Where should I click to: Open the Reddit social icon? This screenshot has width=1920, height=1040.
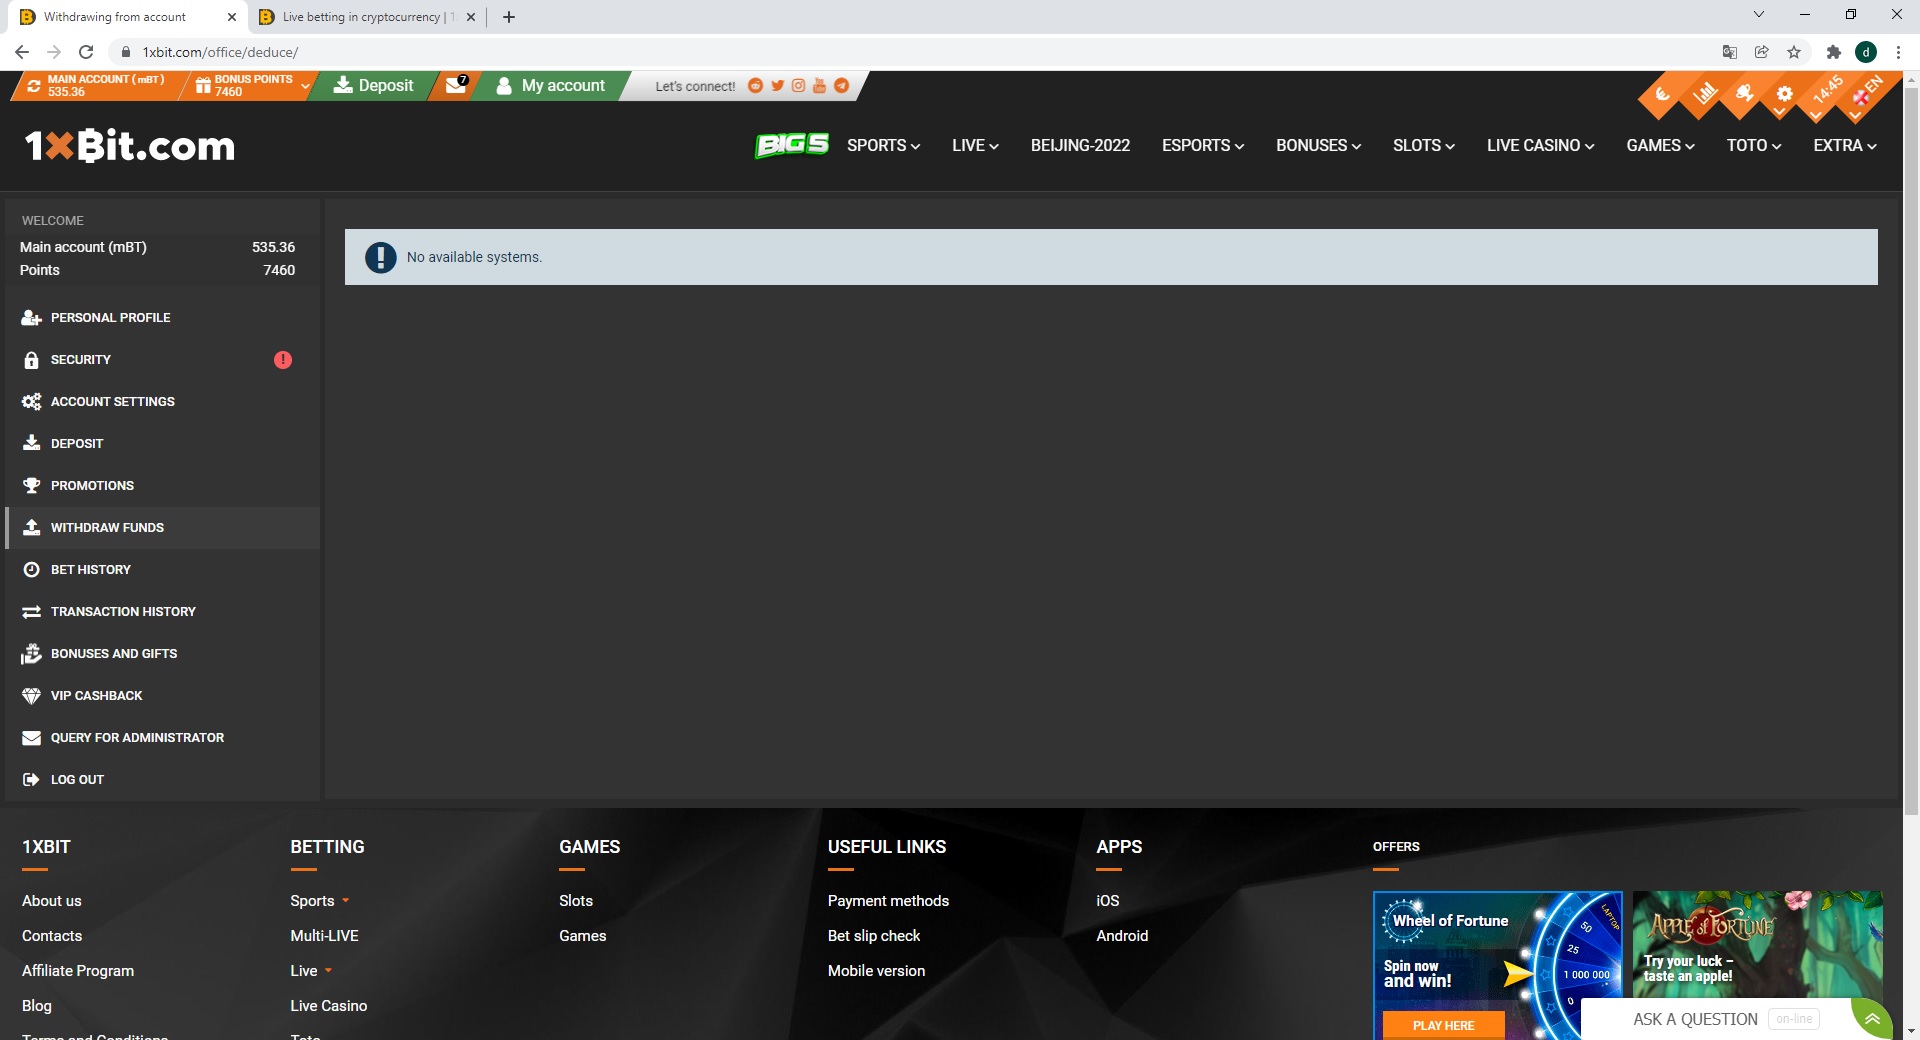756,86
